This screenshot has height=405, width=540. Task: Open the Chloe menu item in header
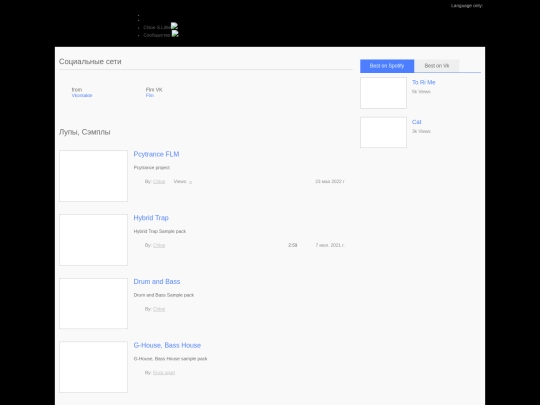tap(157, 27)
